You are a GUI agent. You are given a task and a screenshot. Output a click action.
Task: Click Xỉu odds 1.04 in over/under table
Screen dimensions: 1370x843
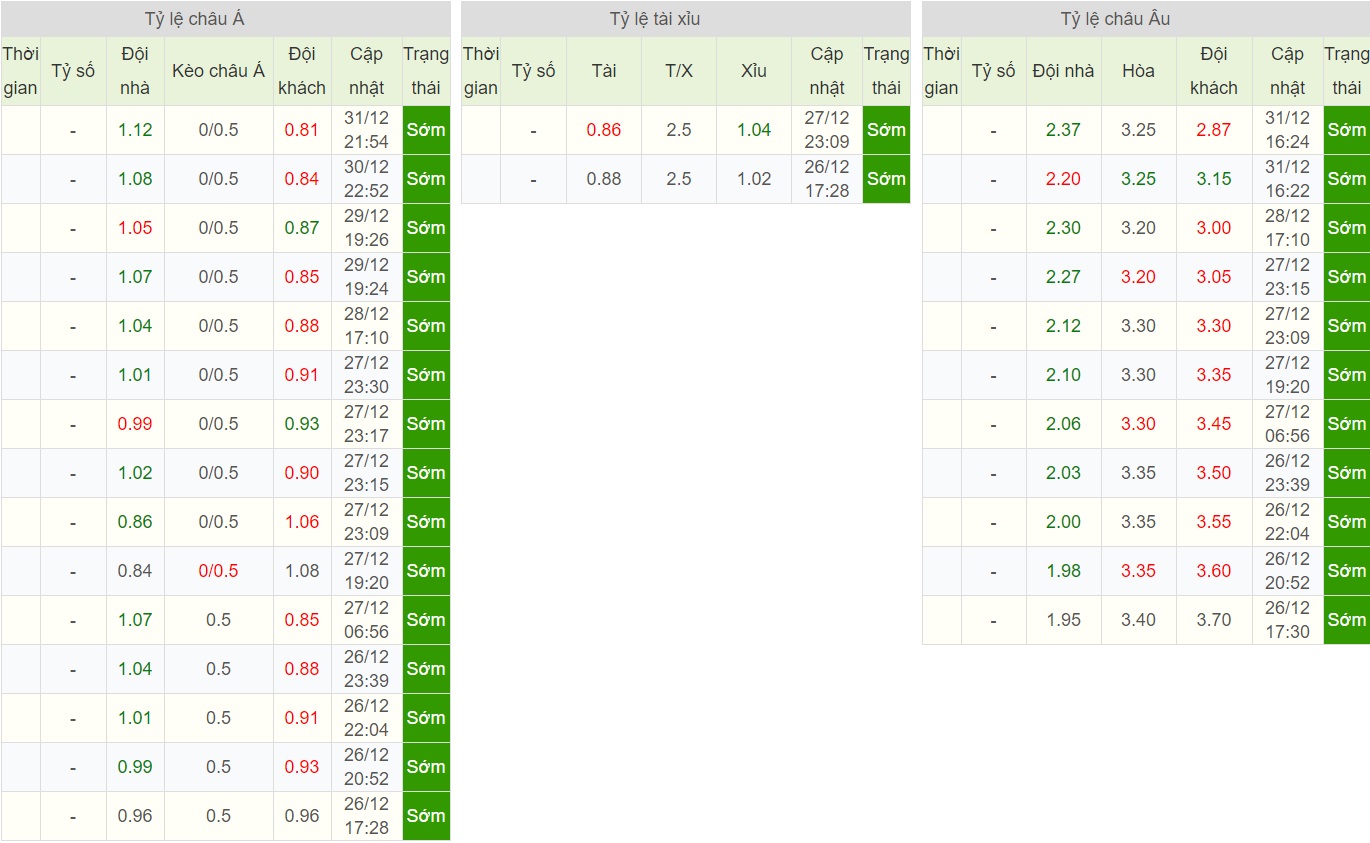coord(754,130)
